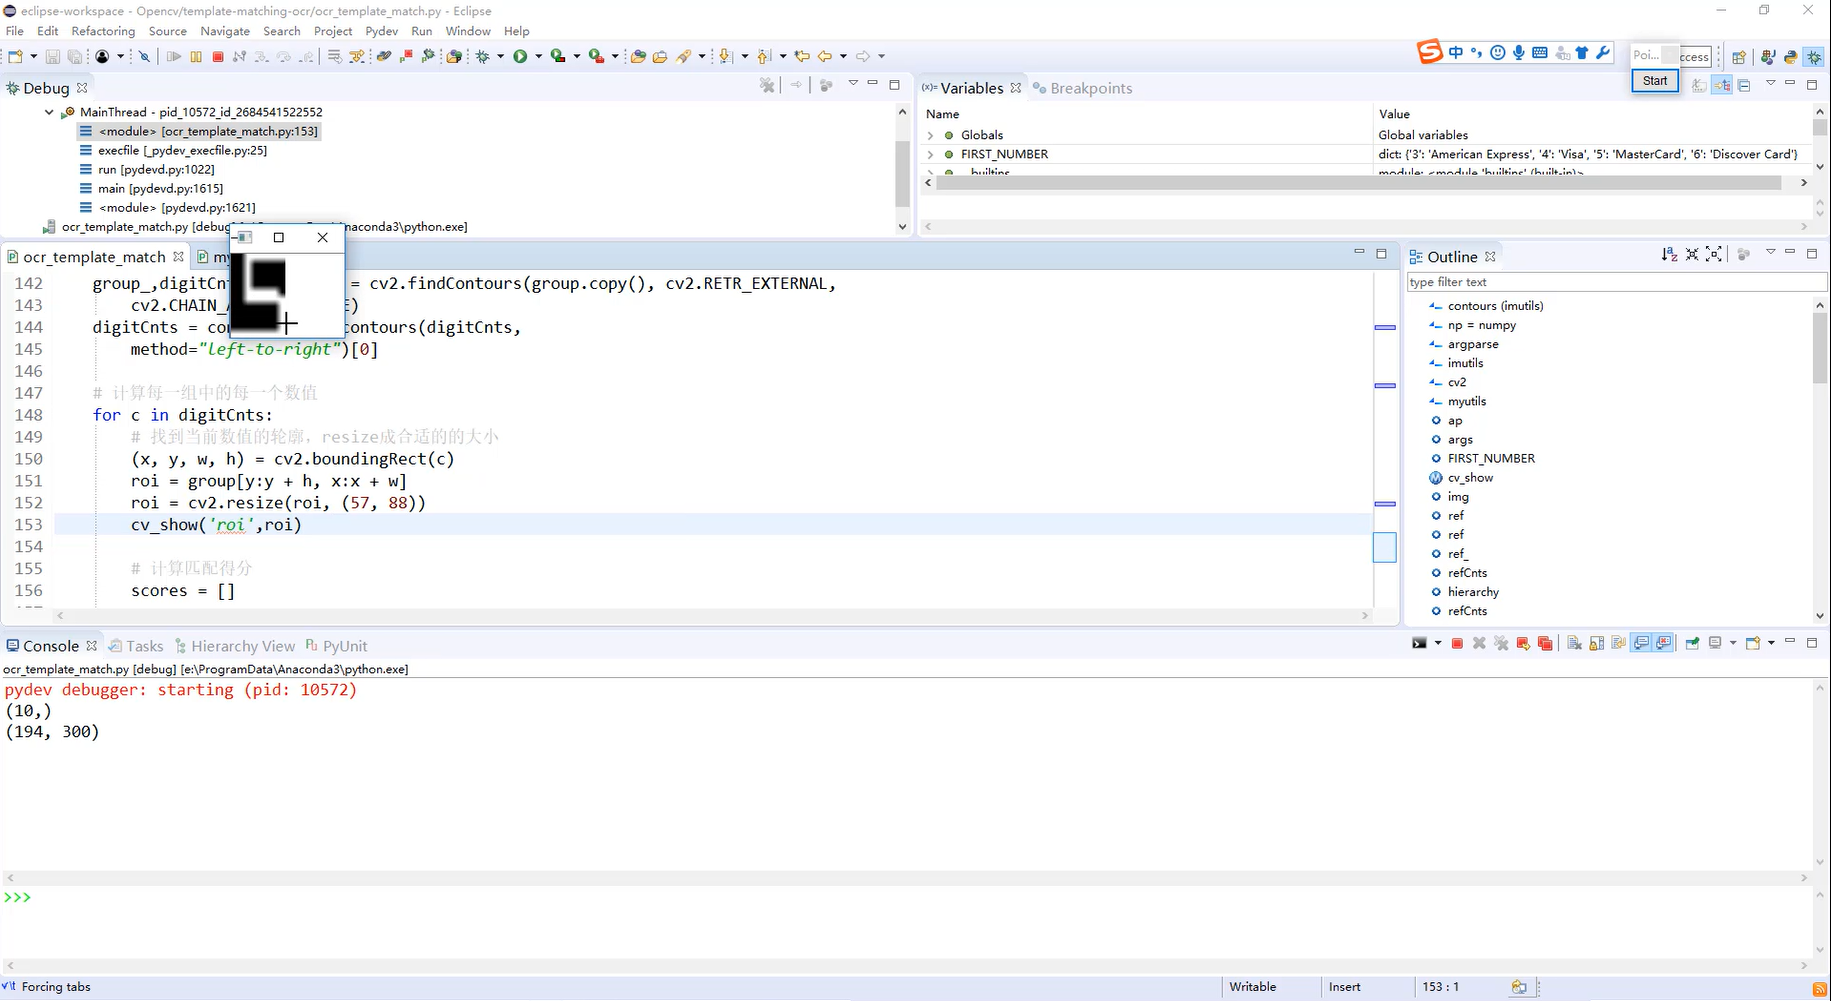This screenshot has width=1831, height=1001.
Task: Click the Outline filter text field
Action: (1616, 282)
